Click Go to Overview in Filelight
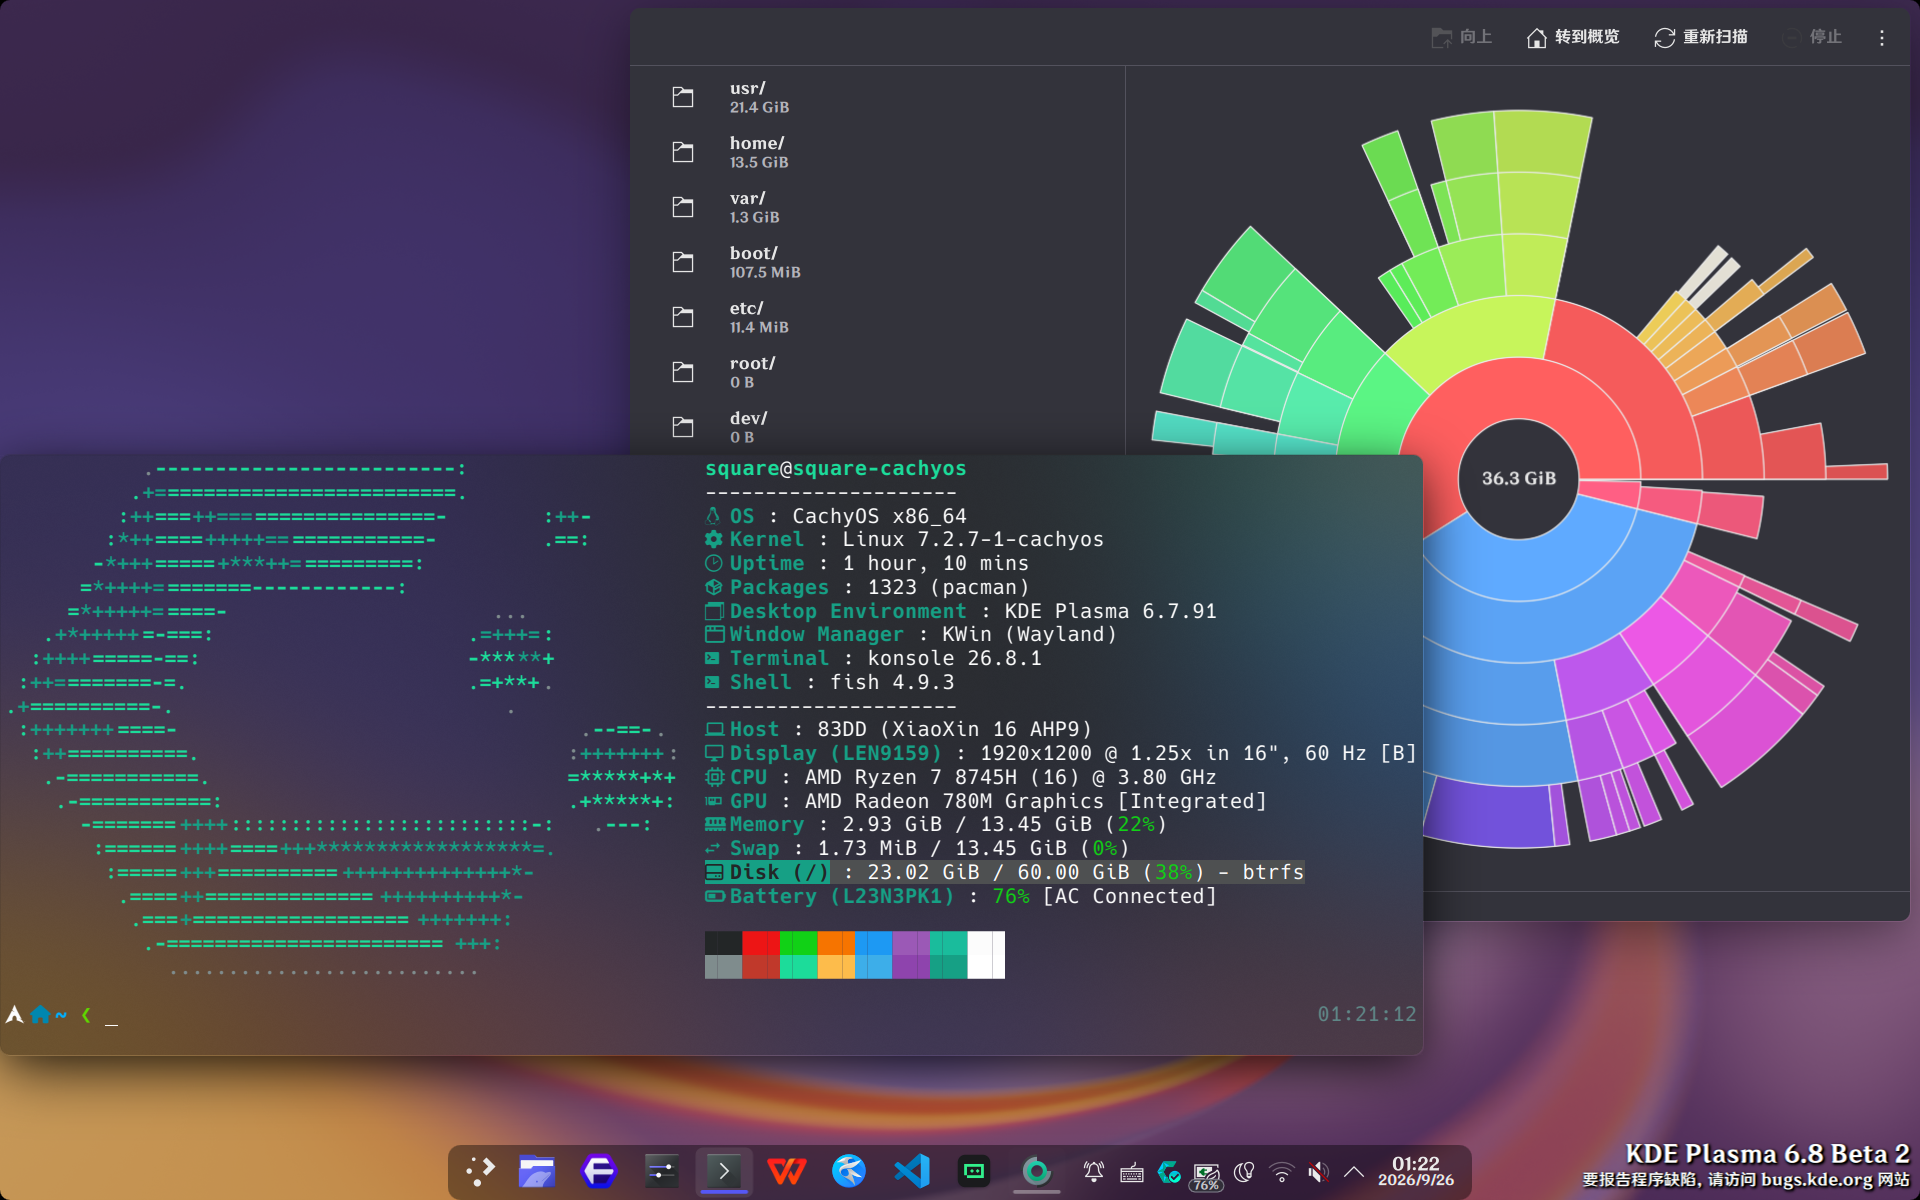This screenshot has height=1200, width=1920. (1573, 37)
